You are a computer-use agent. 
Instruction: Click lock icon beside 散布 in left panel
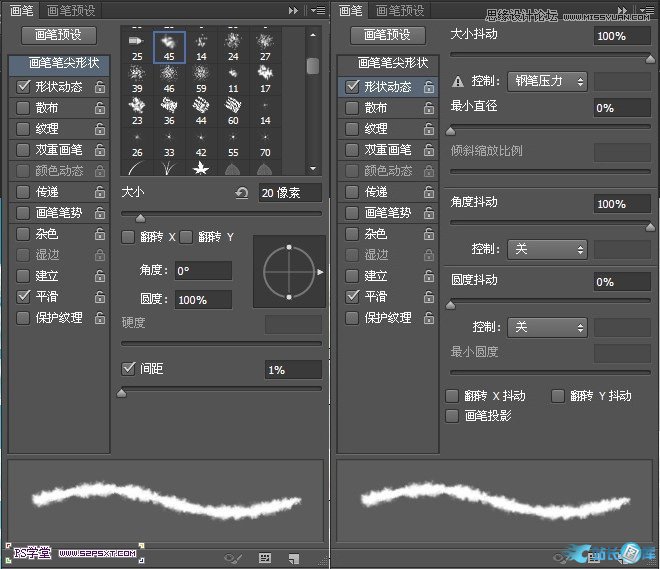tap(99, 108)
